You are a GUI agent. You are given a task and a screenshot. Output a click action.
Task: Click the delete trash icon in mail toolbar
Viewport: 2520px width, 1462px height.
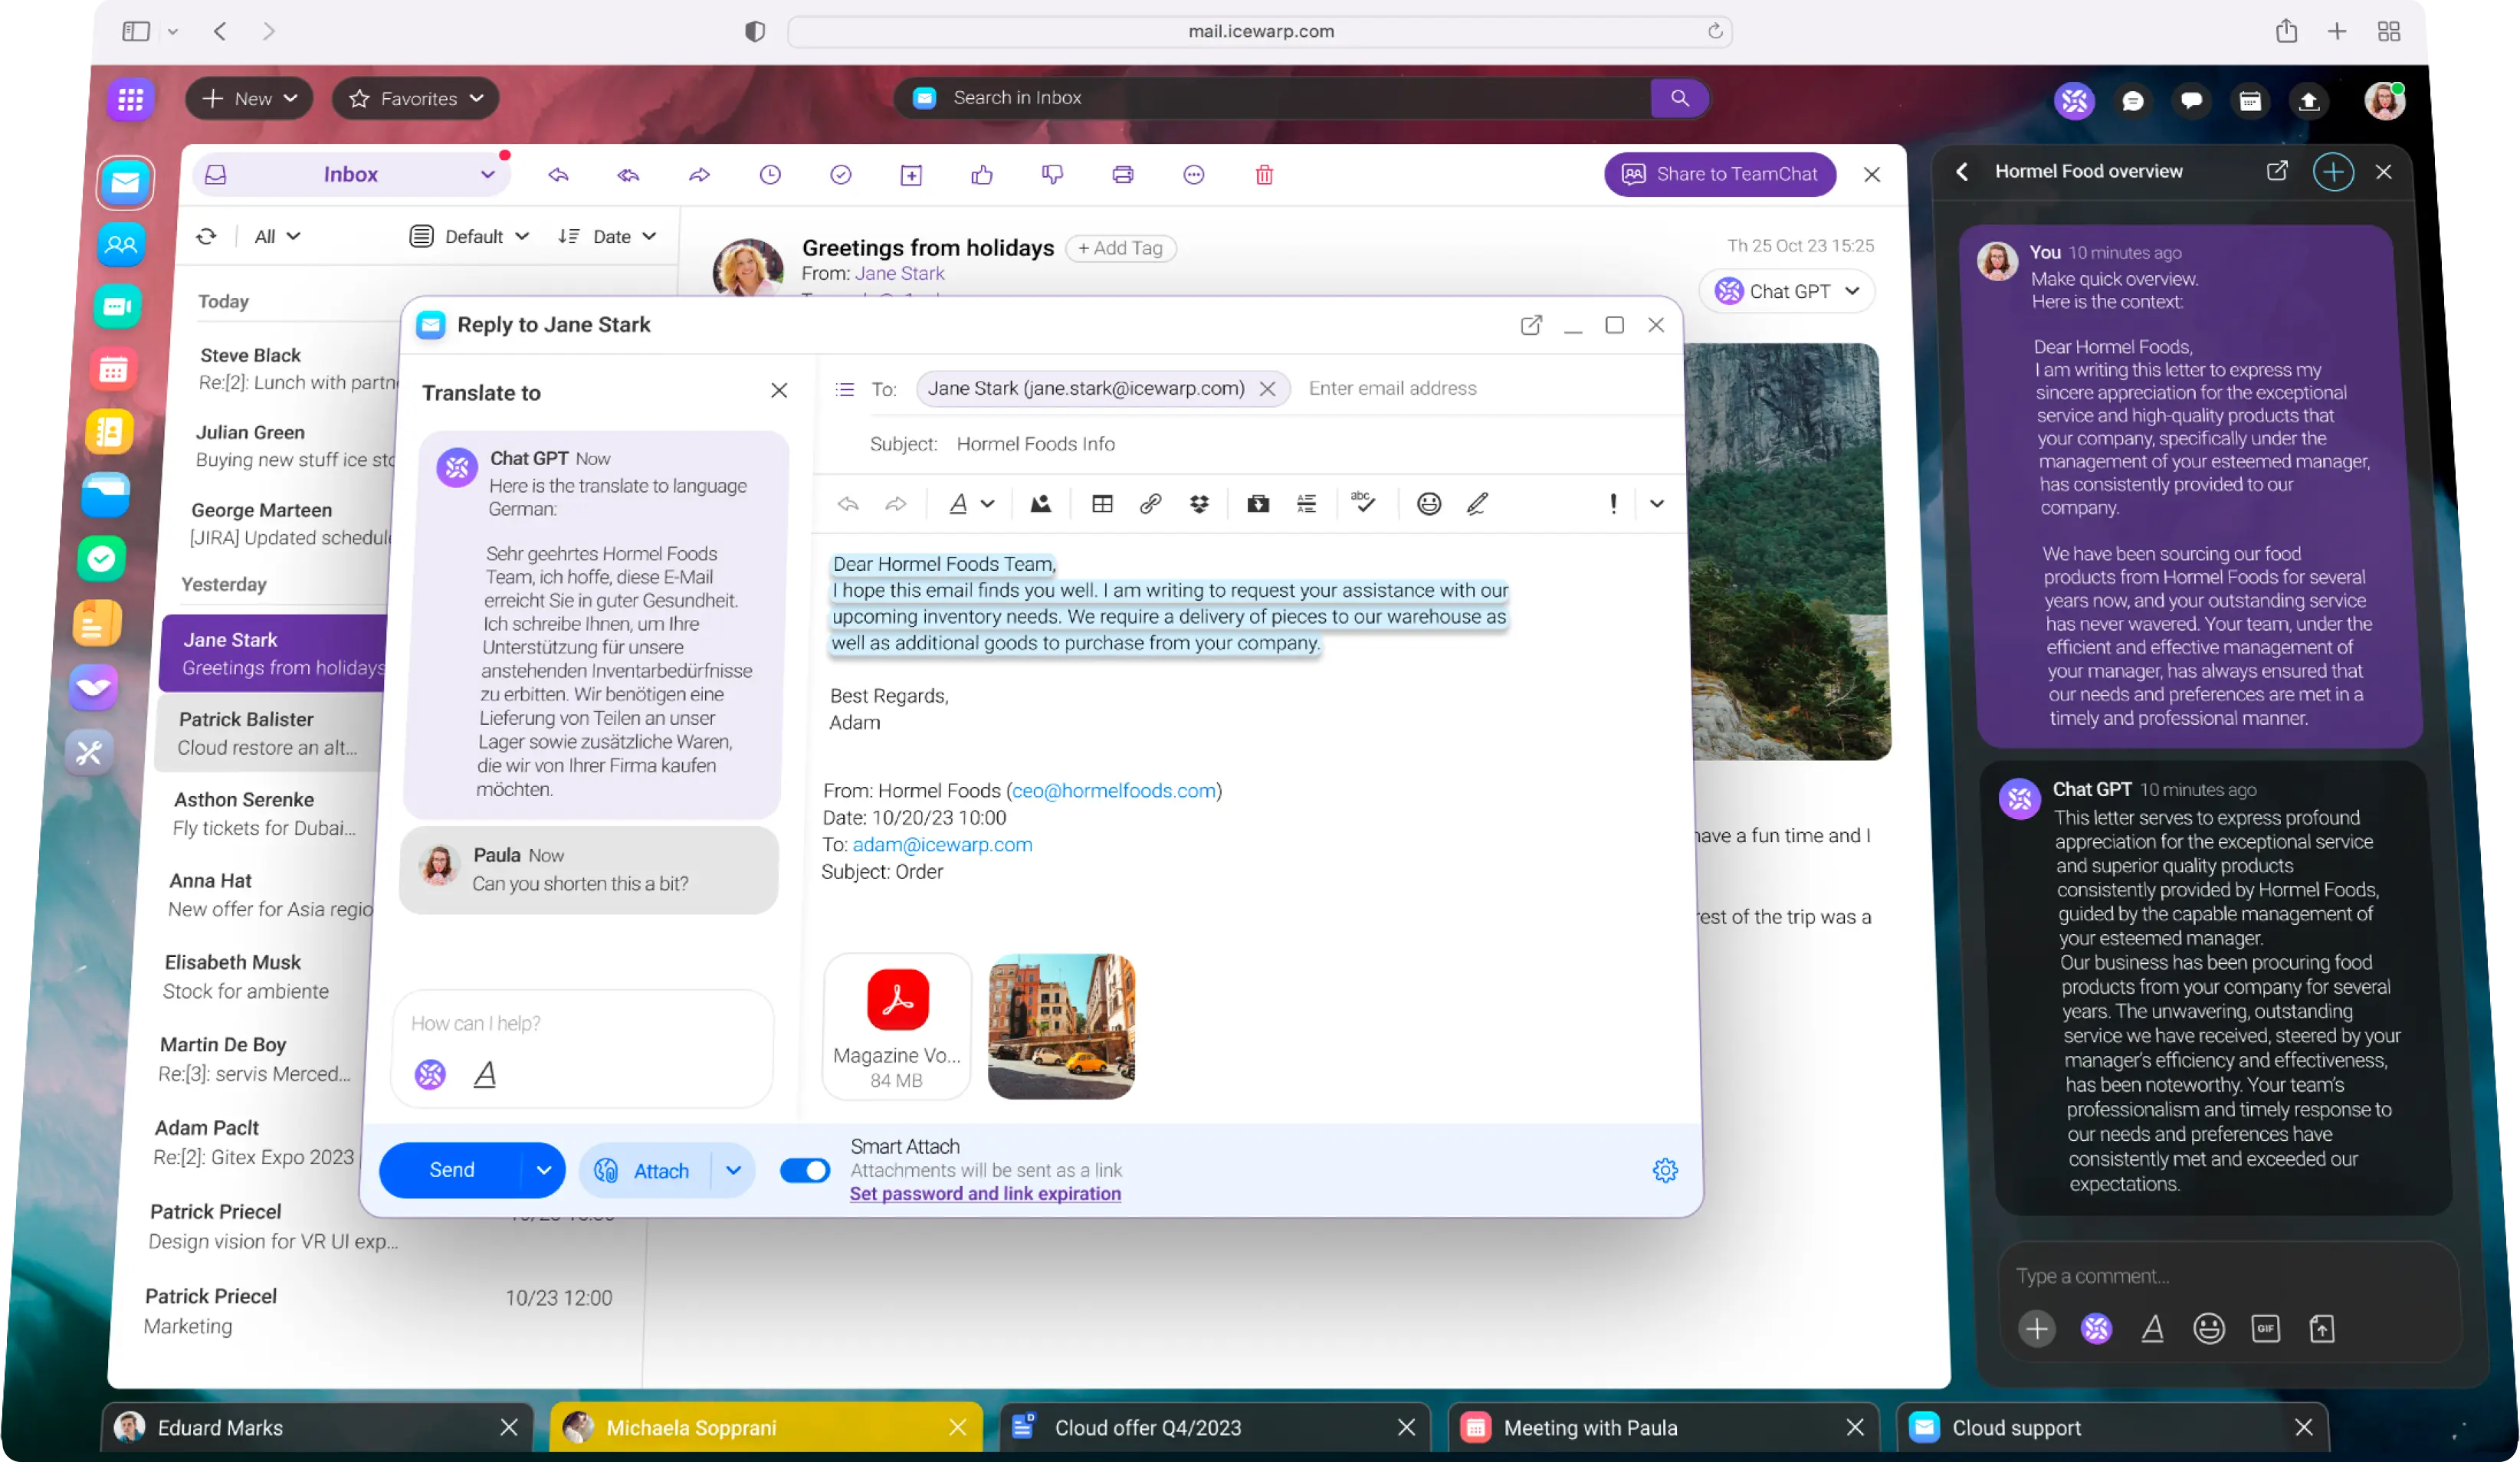pyautogui.click(x=1264, y=175)
